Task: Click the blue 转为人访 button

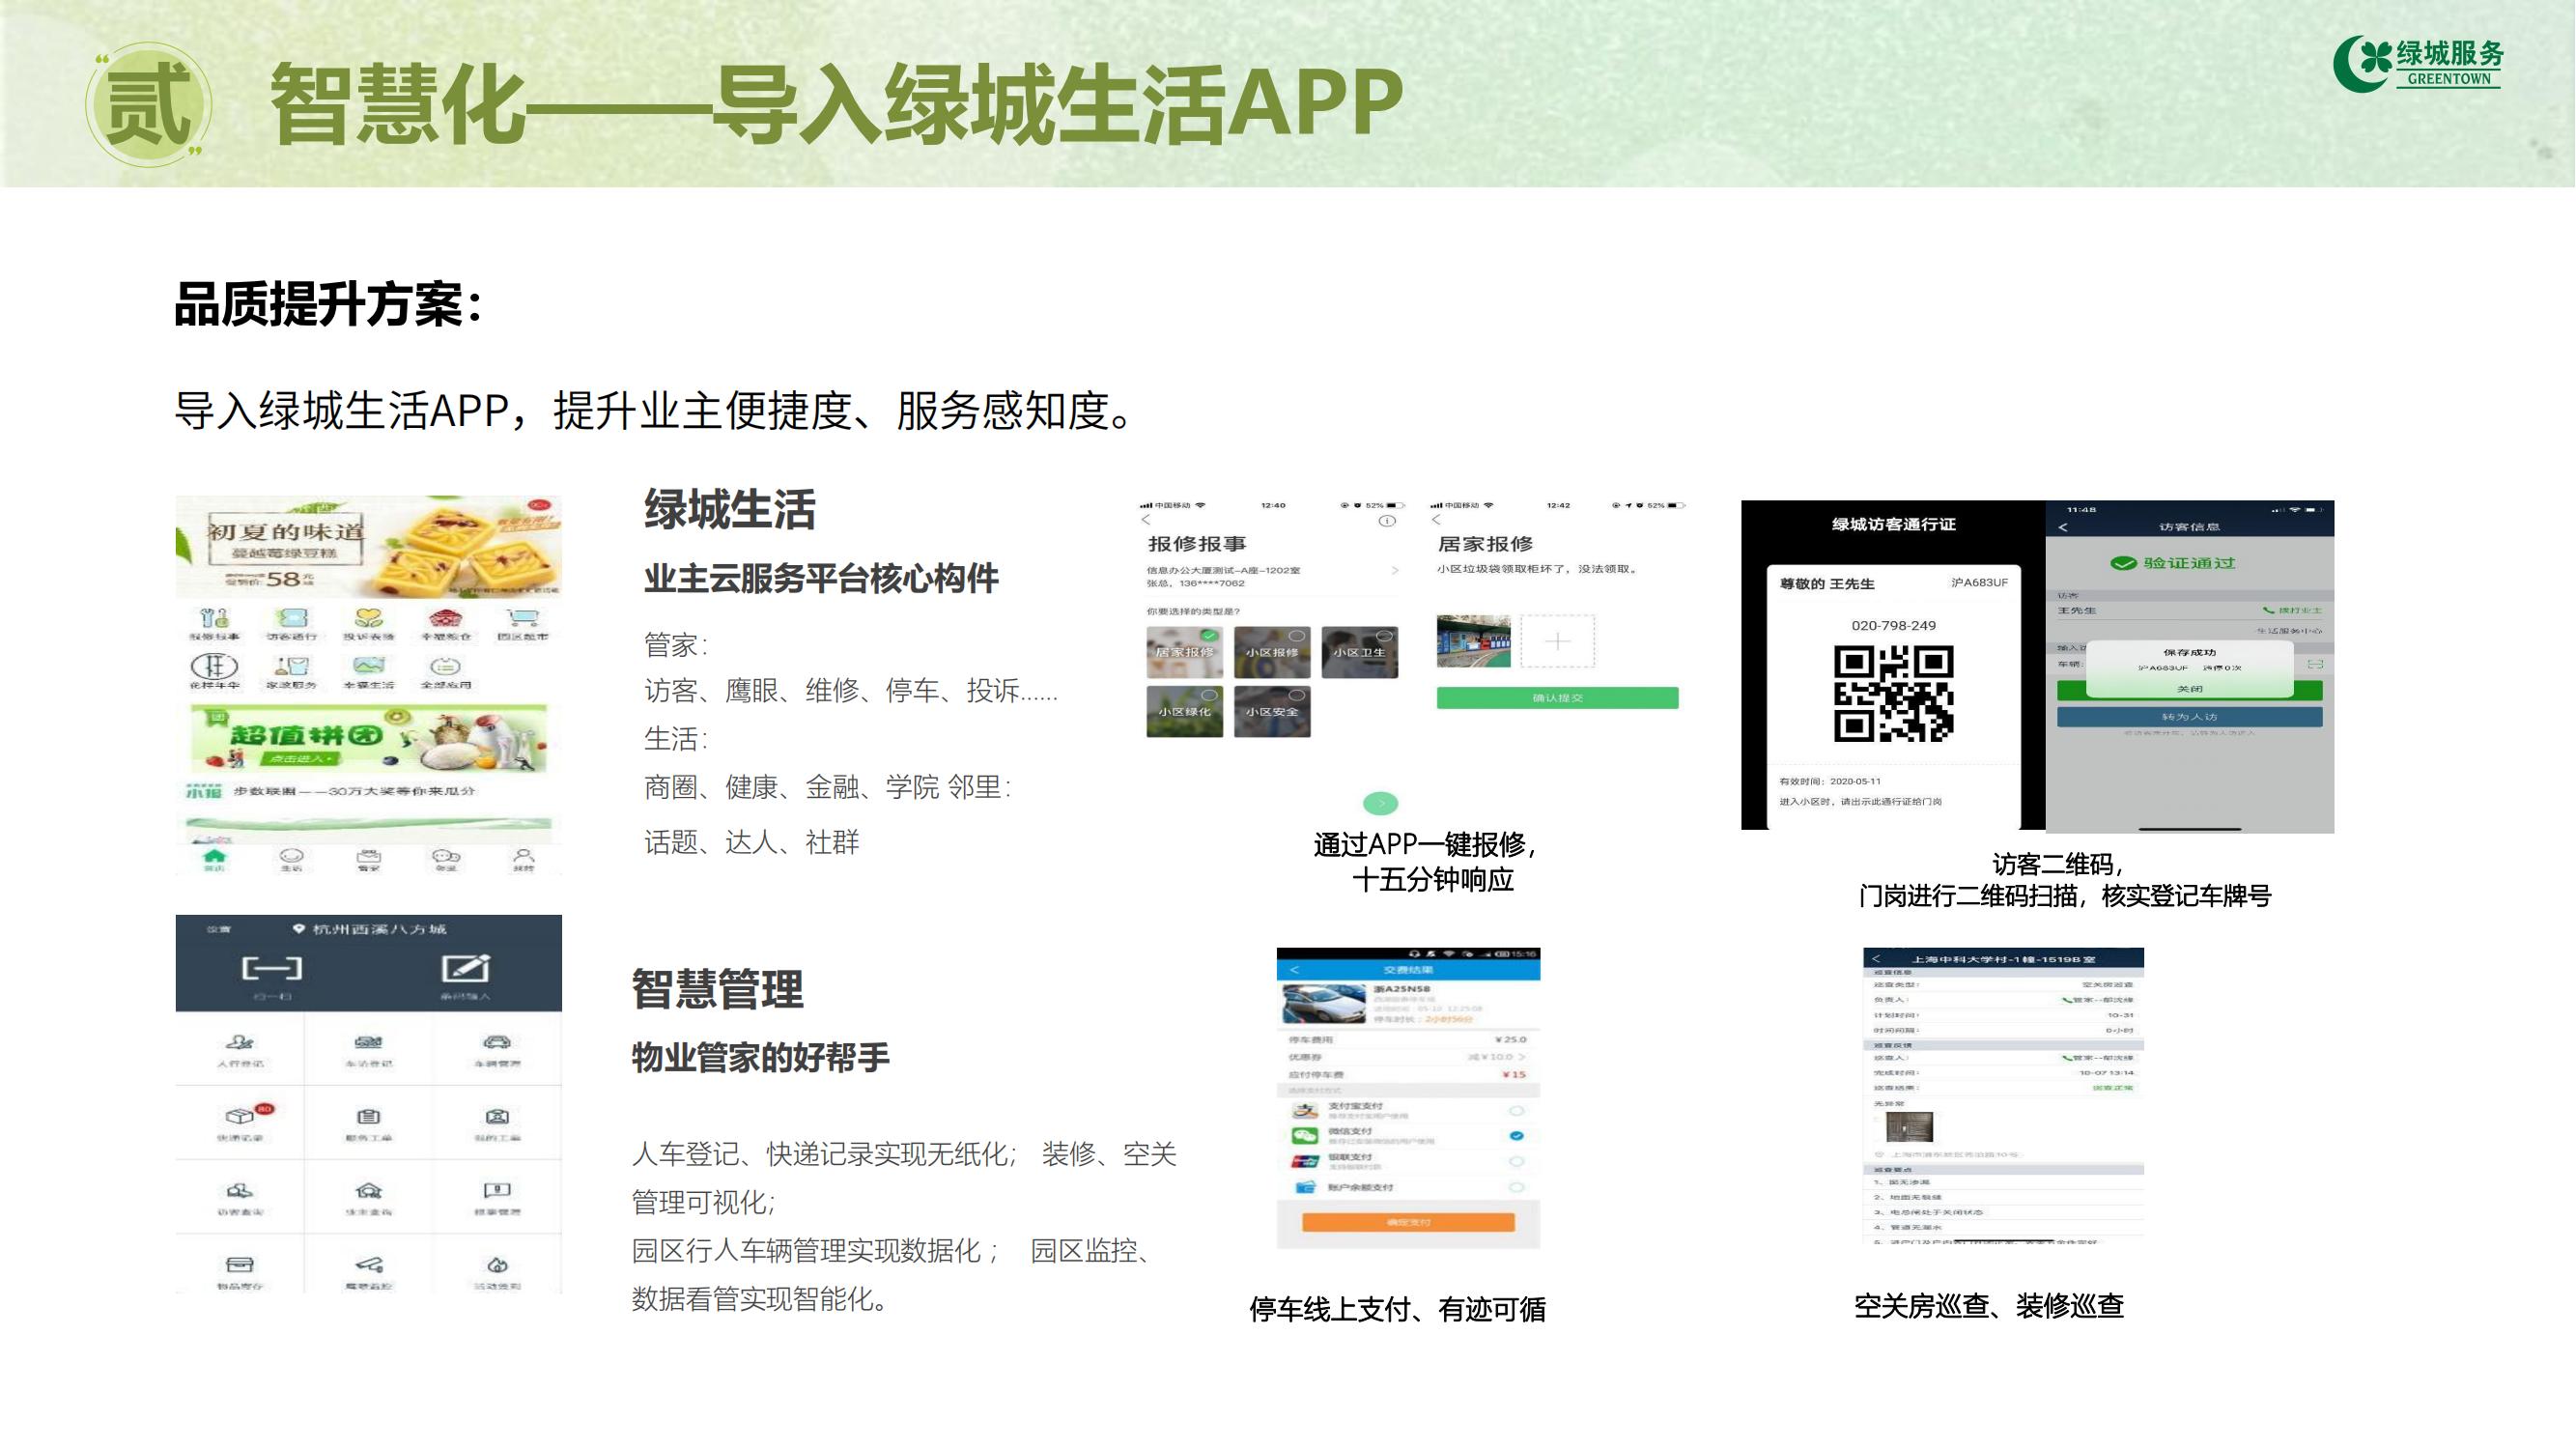Action: 2189,717
